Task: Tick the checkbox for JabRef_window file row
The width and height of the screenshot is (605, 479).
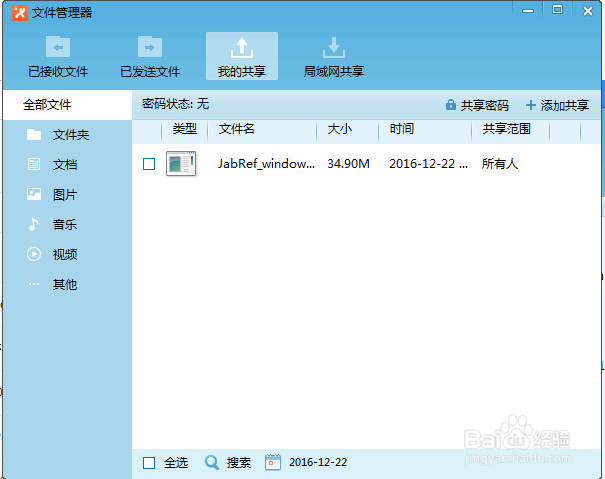Action: coord(149,164)
